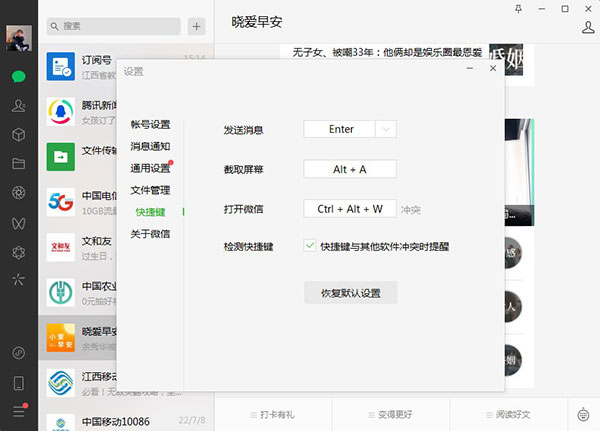Open the Chats icon in the sidebar

point(18,76)
